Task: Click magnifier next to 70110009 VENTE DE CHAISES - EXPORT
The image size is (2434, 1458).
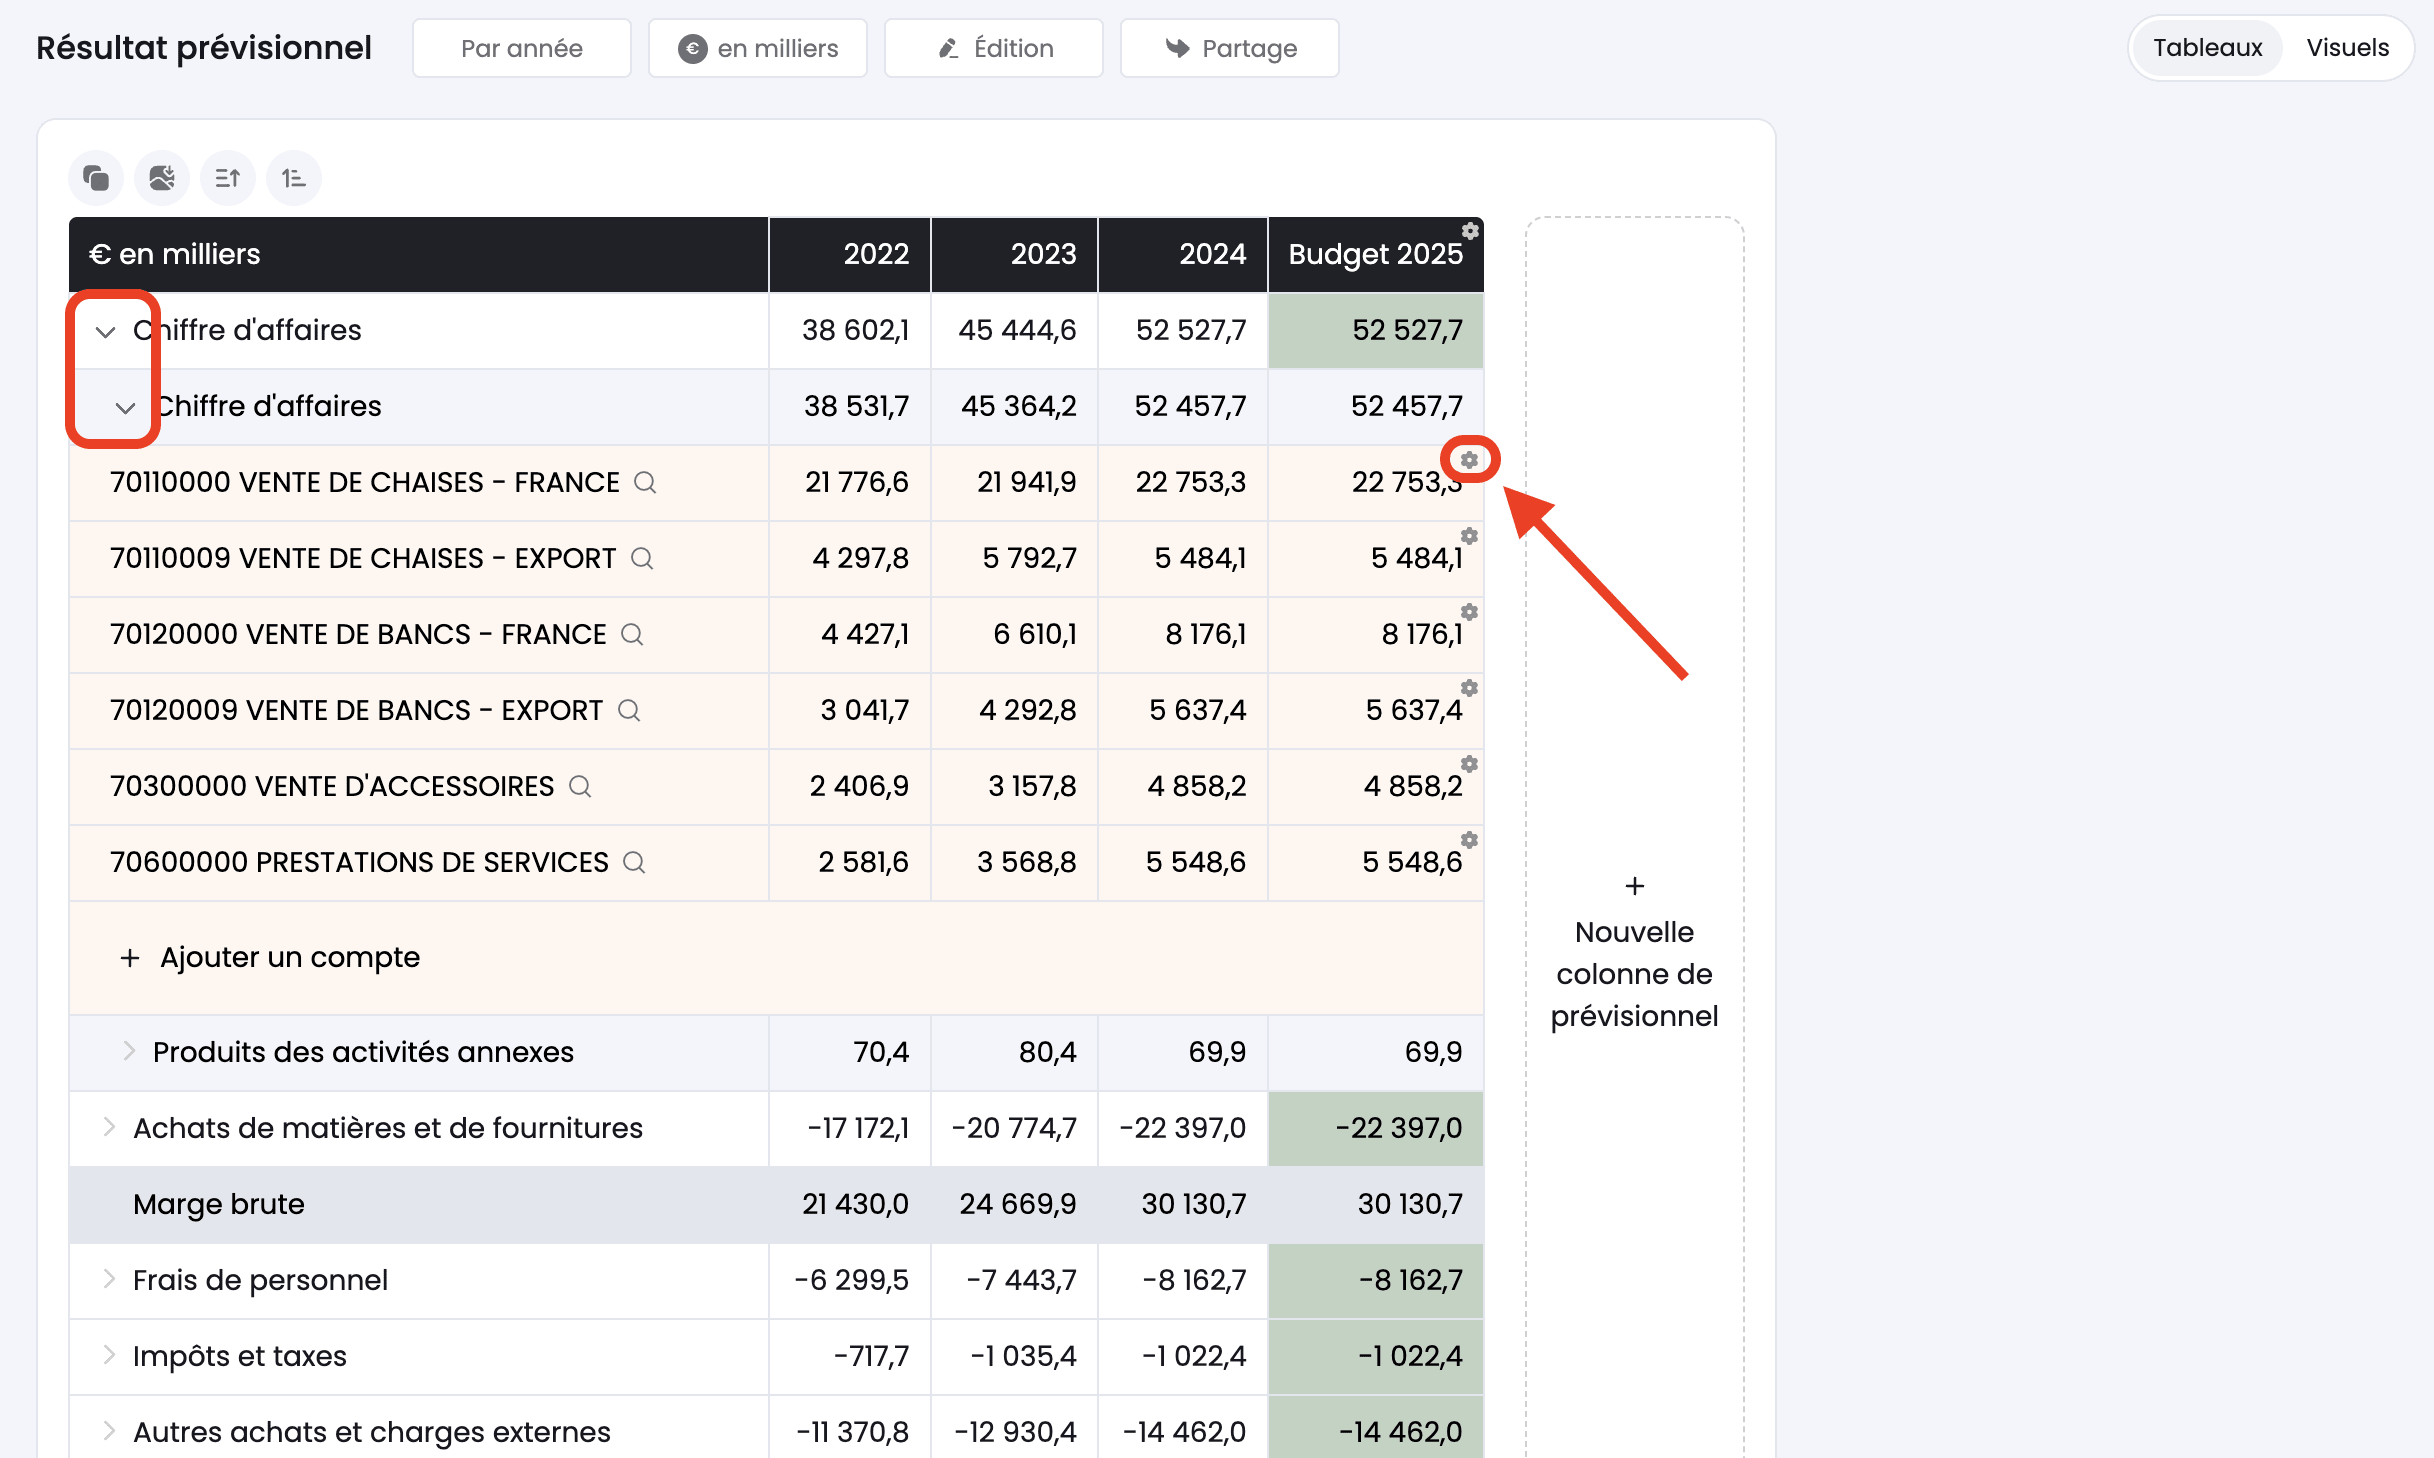Action: [x=642, y=559]
